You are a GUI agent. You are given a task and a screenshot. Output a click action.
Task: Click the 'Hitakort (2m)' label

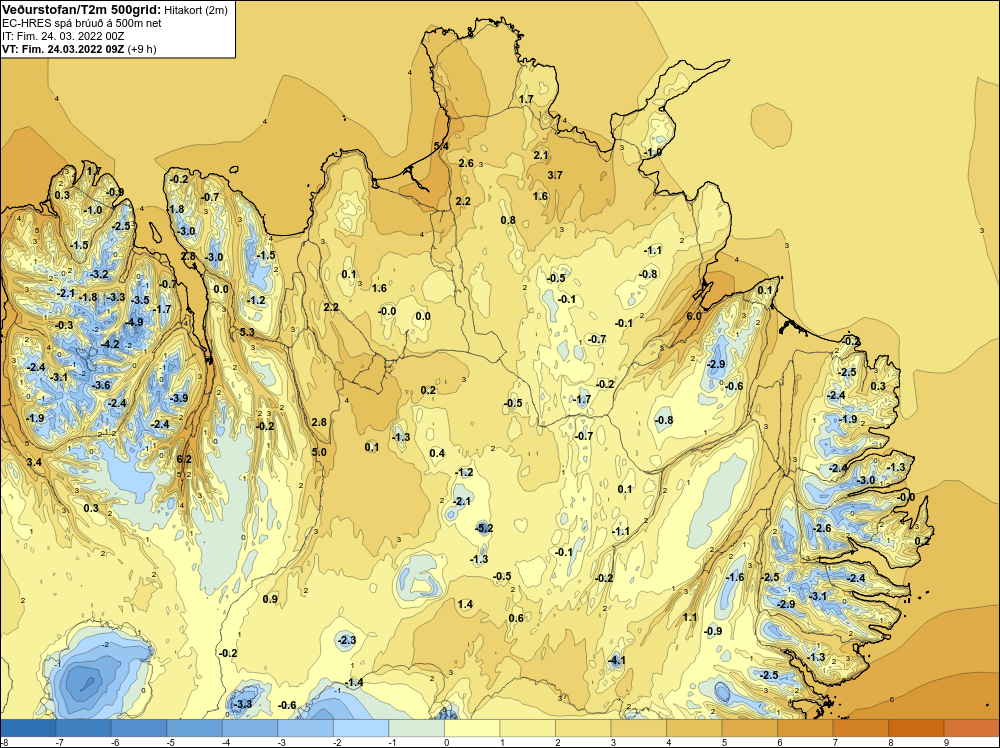coord(196,10)
